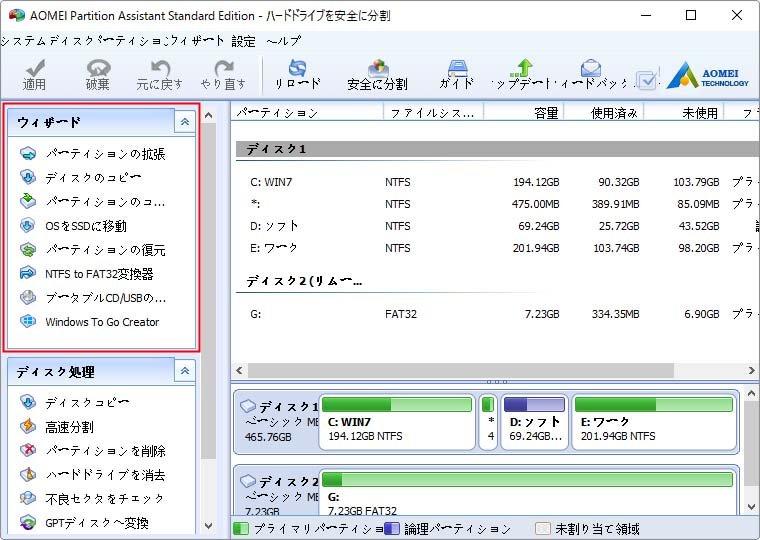Viewport: 760px width, 540px height.
Task: Open the システム menu
Action: pyautogui.click(x=23, y=41)
